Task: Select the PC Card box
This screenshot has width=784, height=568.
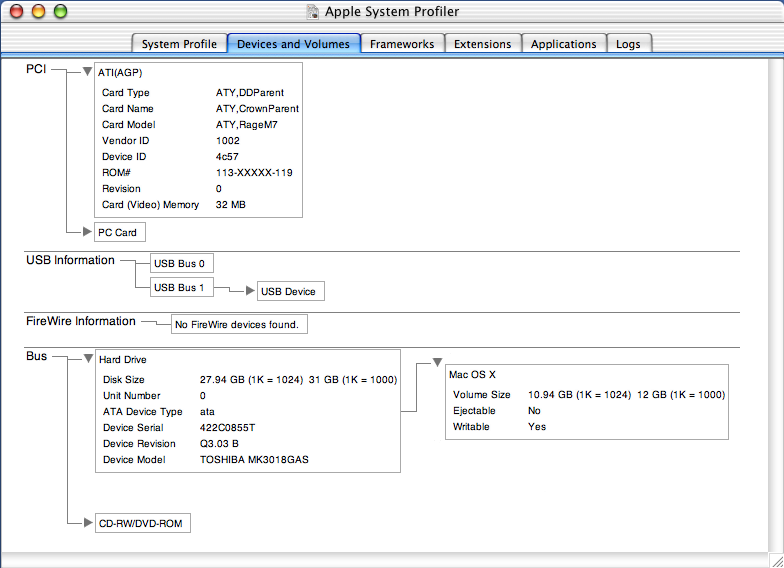Action: click(x=120, y=232)
